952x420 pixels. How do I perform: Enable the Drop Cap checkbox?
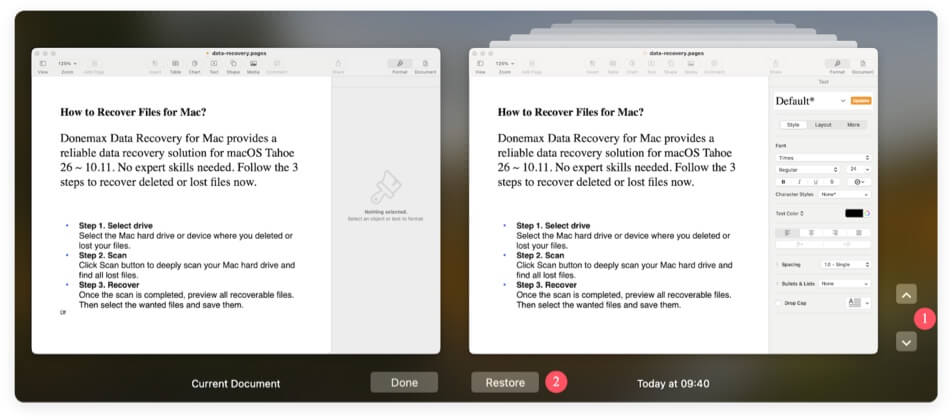(779, 303)
